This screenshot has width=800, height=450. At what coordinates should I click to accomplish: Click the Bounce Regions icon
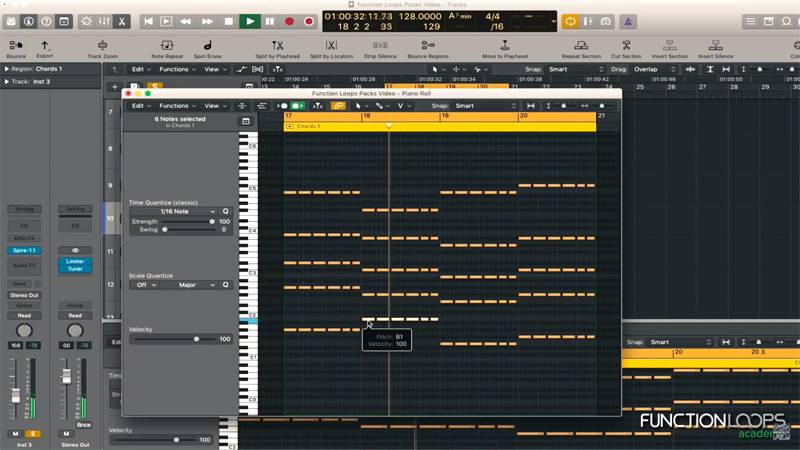point(427,46)
